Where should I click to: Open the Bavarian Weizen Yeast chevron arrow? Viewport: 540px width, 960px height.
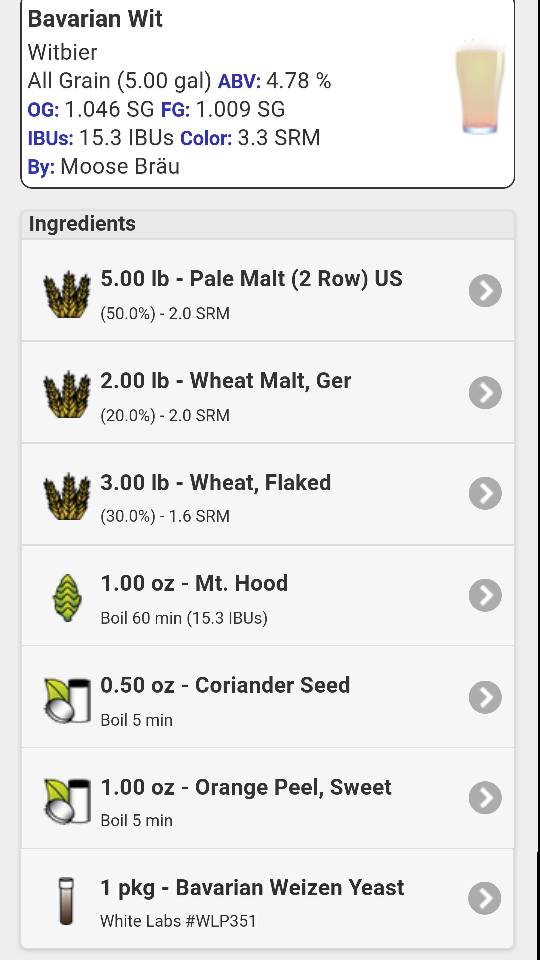click(x=486, y=898)
